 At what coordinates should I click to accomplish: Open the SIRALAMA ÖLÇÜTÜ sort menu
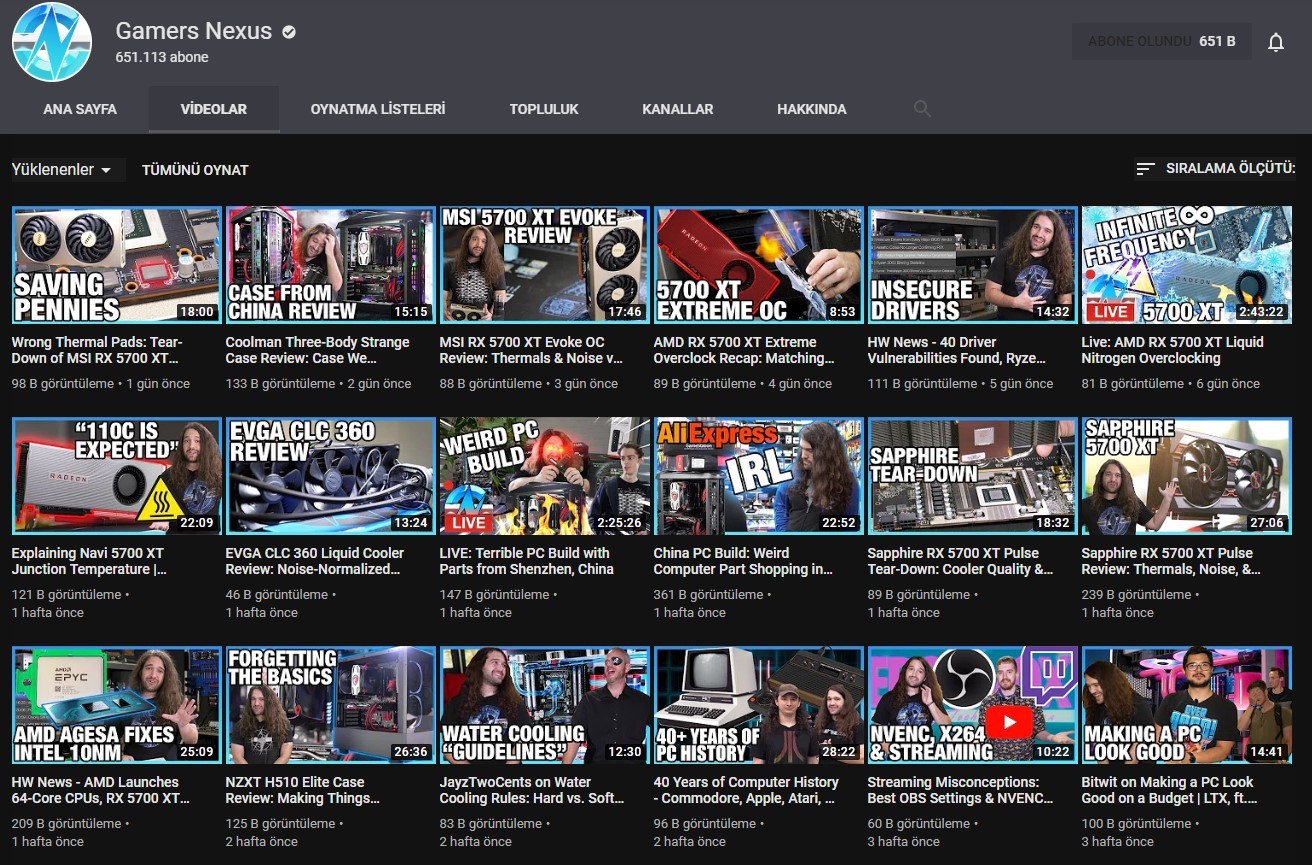point(1216,169)
